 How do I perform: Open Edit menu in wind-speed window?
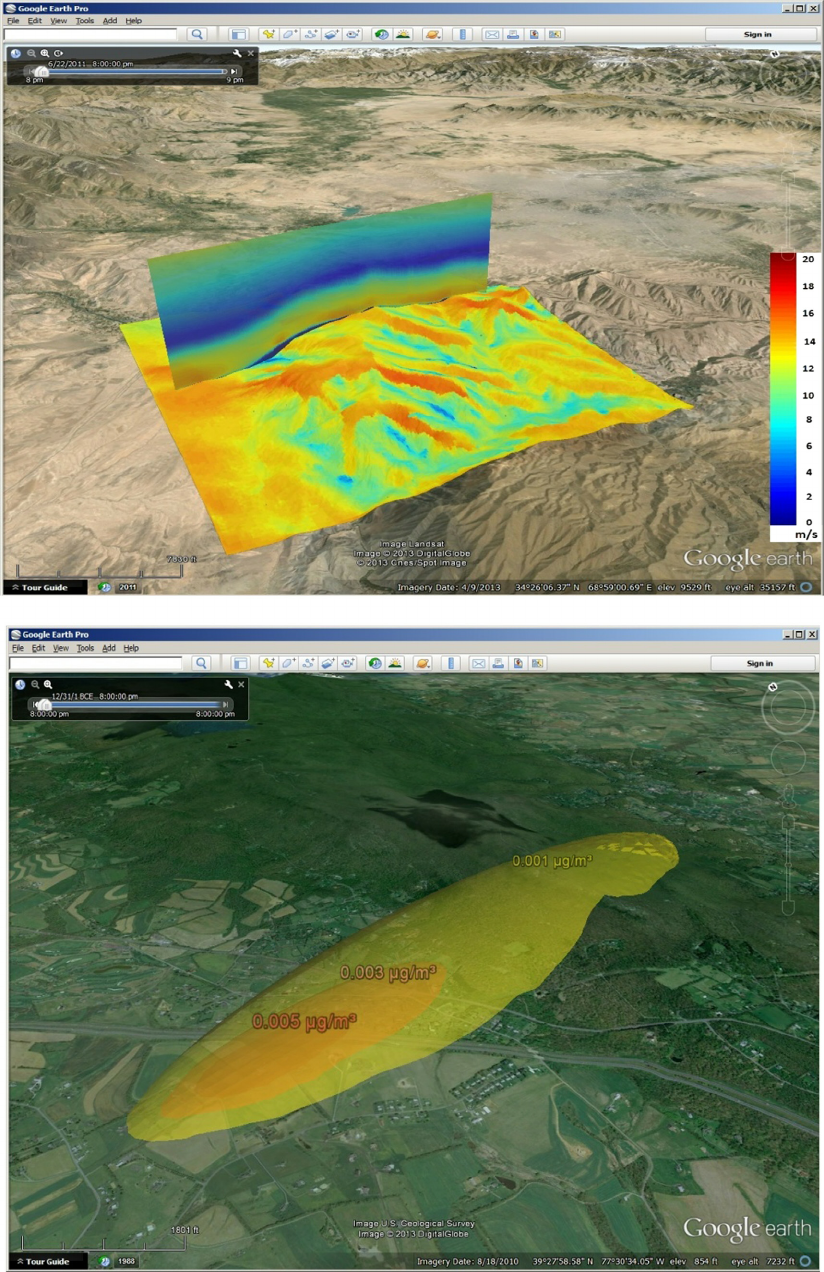pyautogui.click(x=35, y=20)
